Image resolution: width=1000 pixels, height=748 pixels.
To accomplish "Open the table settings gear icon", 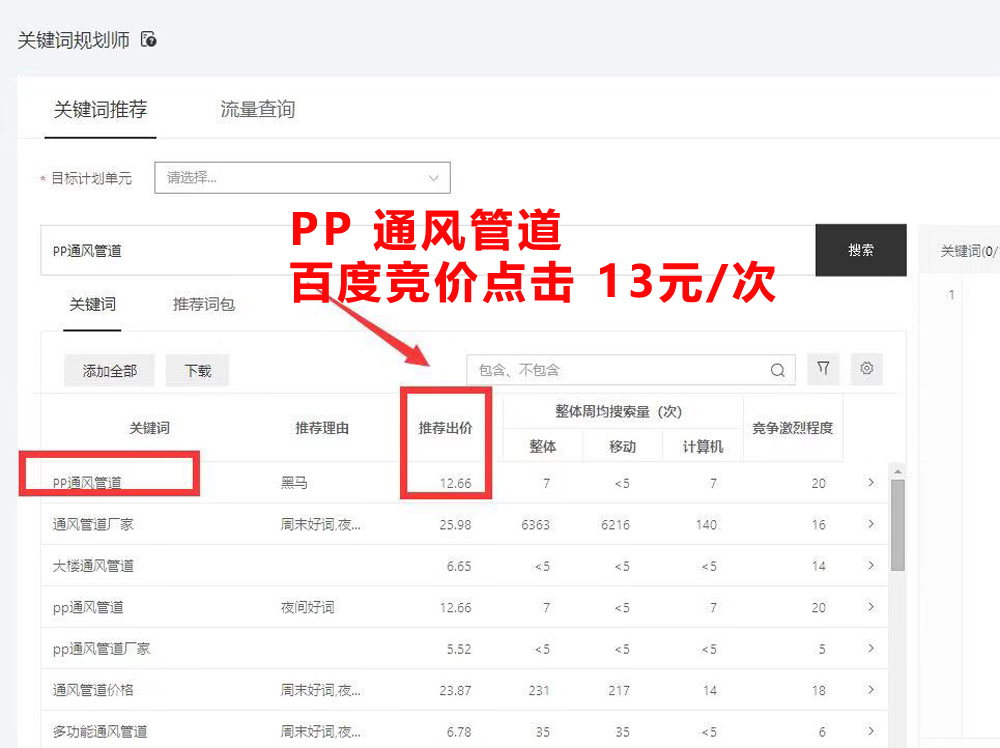I will [866, 369].
